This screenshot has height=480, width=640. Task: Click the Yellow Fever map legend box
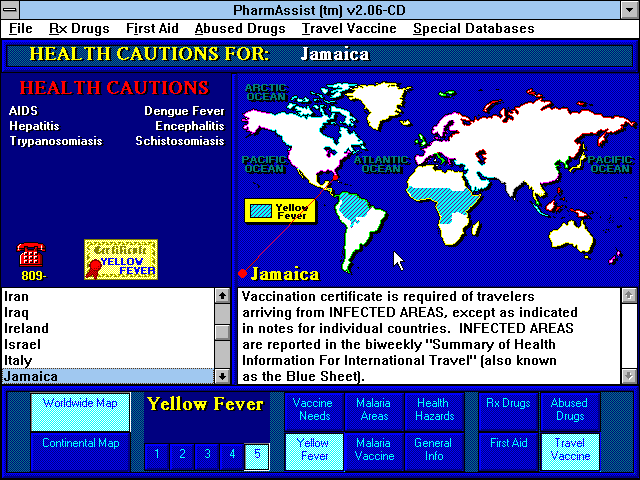(280, 211)
